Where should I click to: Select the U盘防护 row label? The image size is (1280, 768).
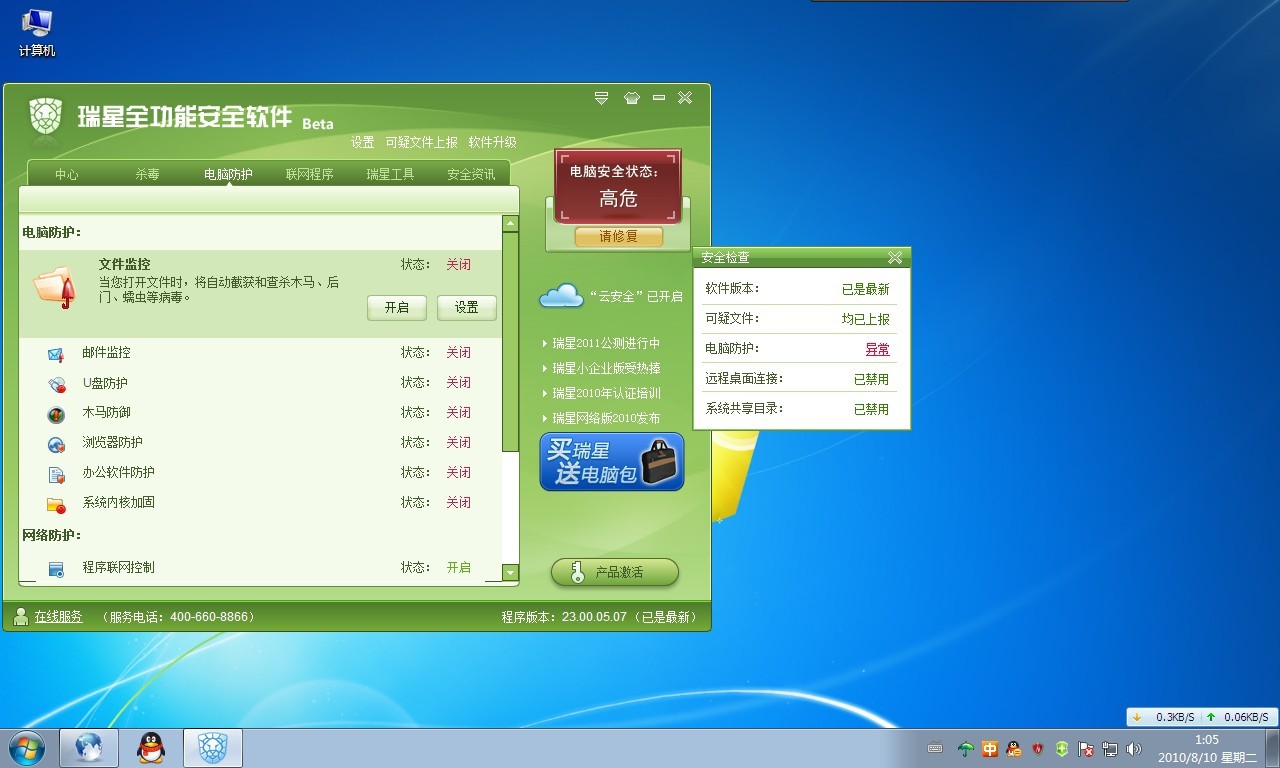[x=105, y=383]
